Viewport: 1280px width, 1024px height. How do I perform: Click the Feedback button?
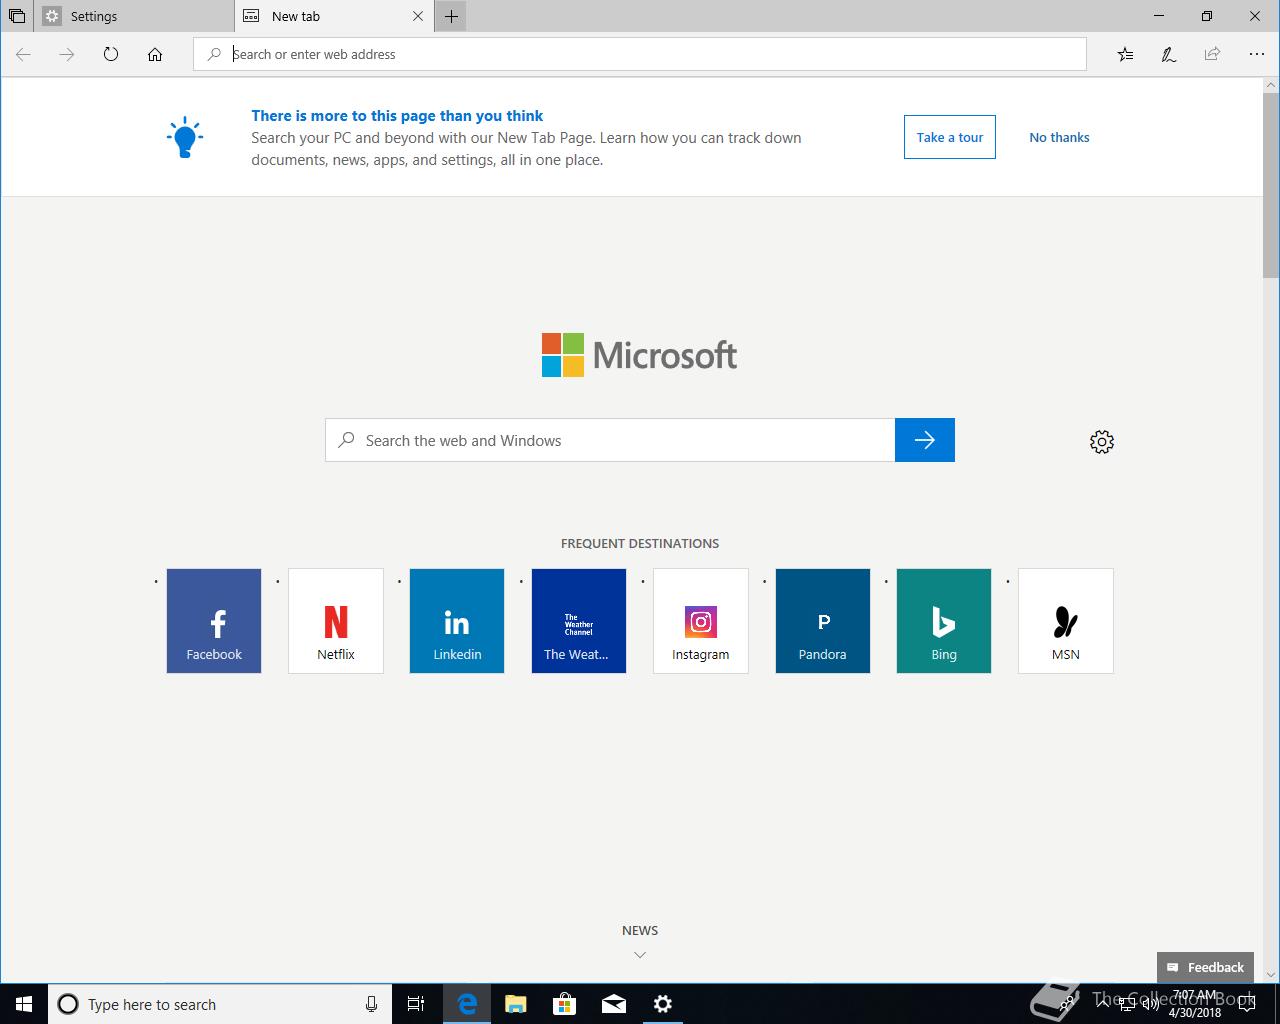[x=1206, y=967]
